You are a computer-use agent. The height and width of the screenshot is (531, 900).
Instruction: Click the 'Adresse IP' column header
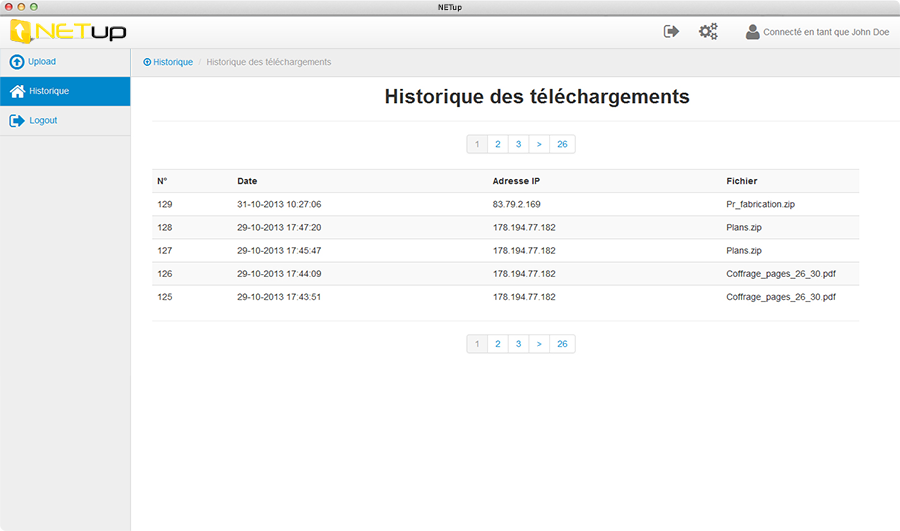coord(516,181)
